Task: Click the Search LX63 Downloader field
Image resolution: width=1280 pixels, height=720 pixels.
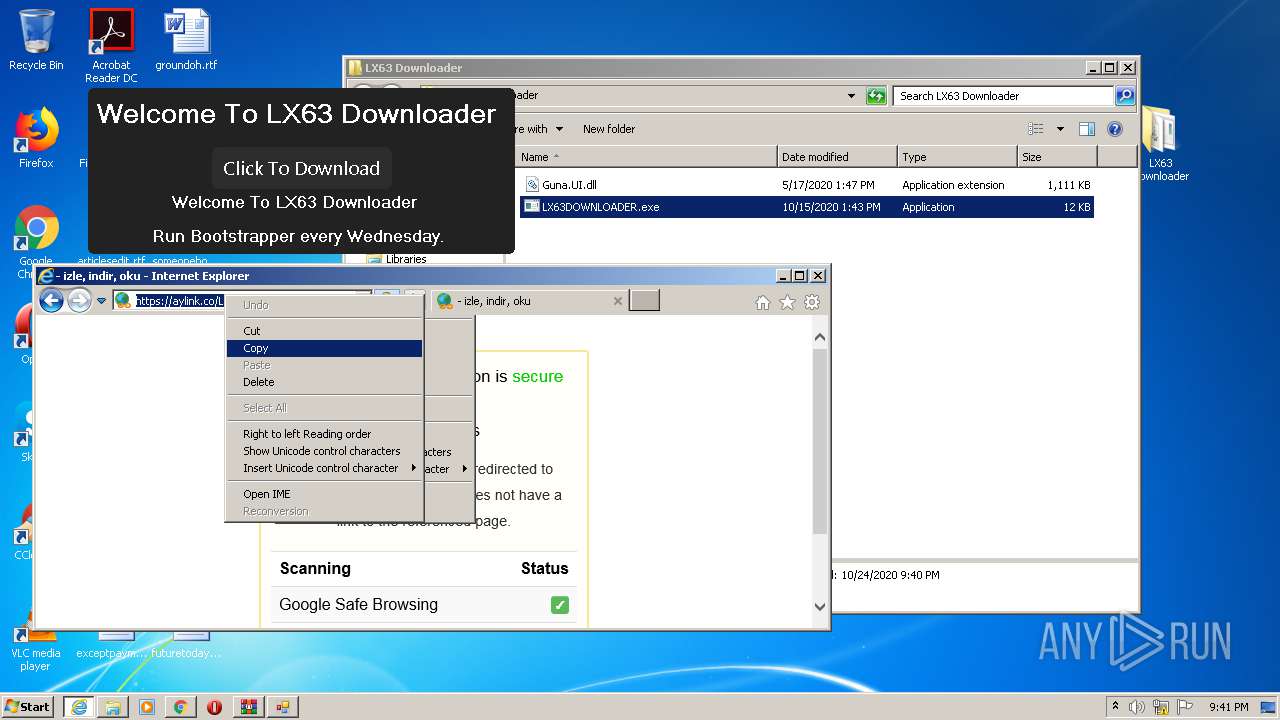Action: coord(1003,96)
